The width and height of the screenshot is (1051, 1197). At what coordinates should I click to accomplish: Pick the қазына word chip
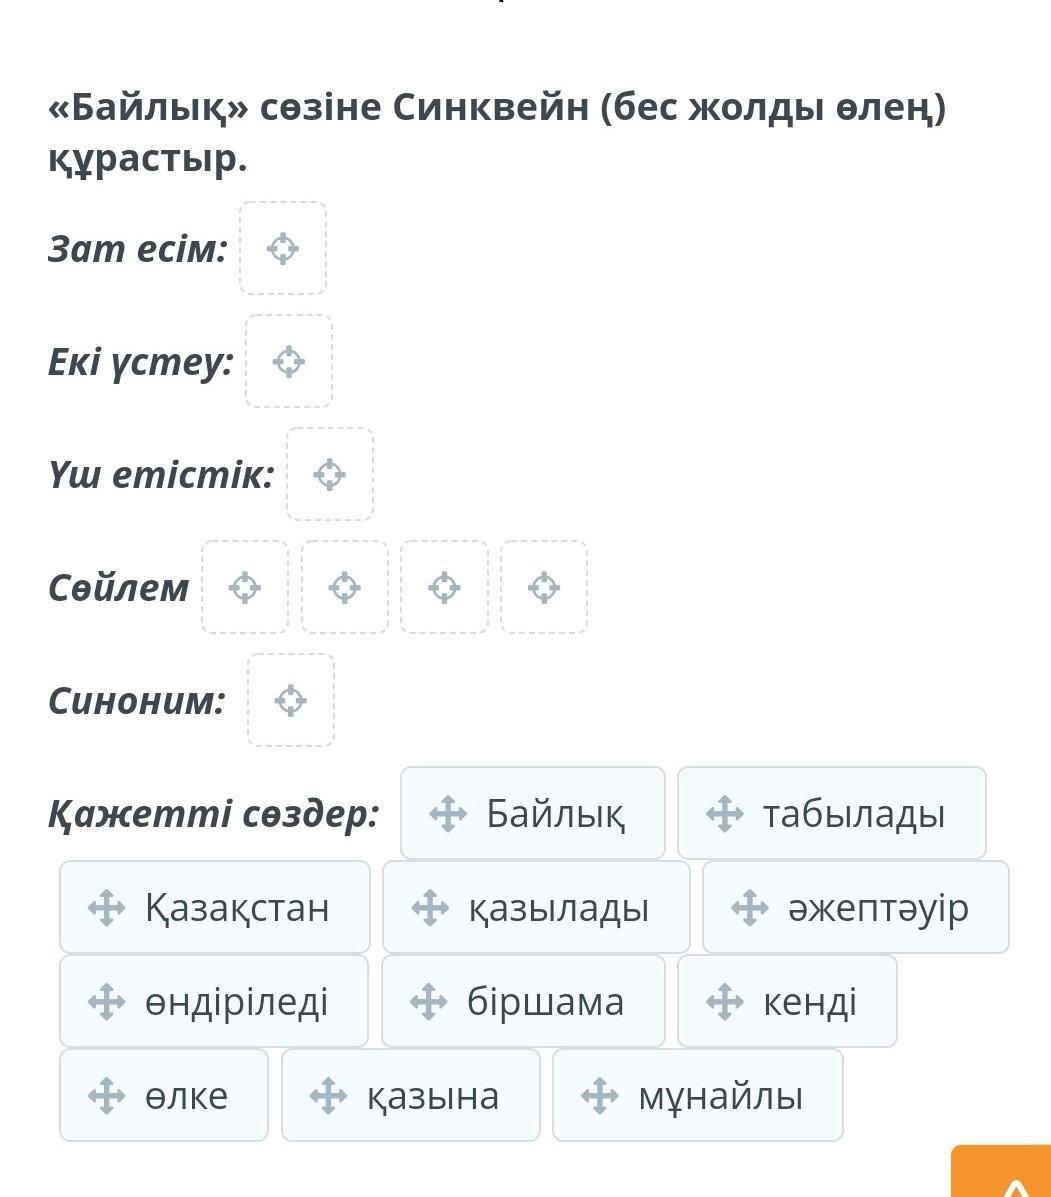coord(410,1096)
